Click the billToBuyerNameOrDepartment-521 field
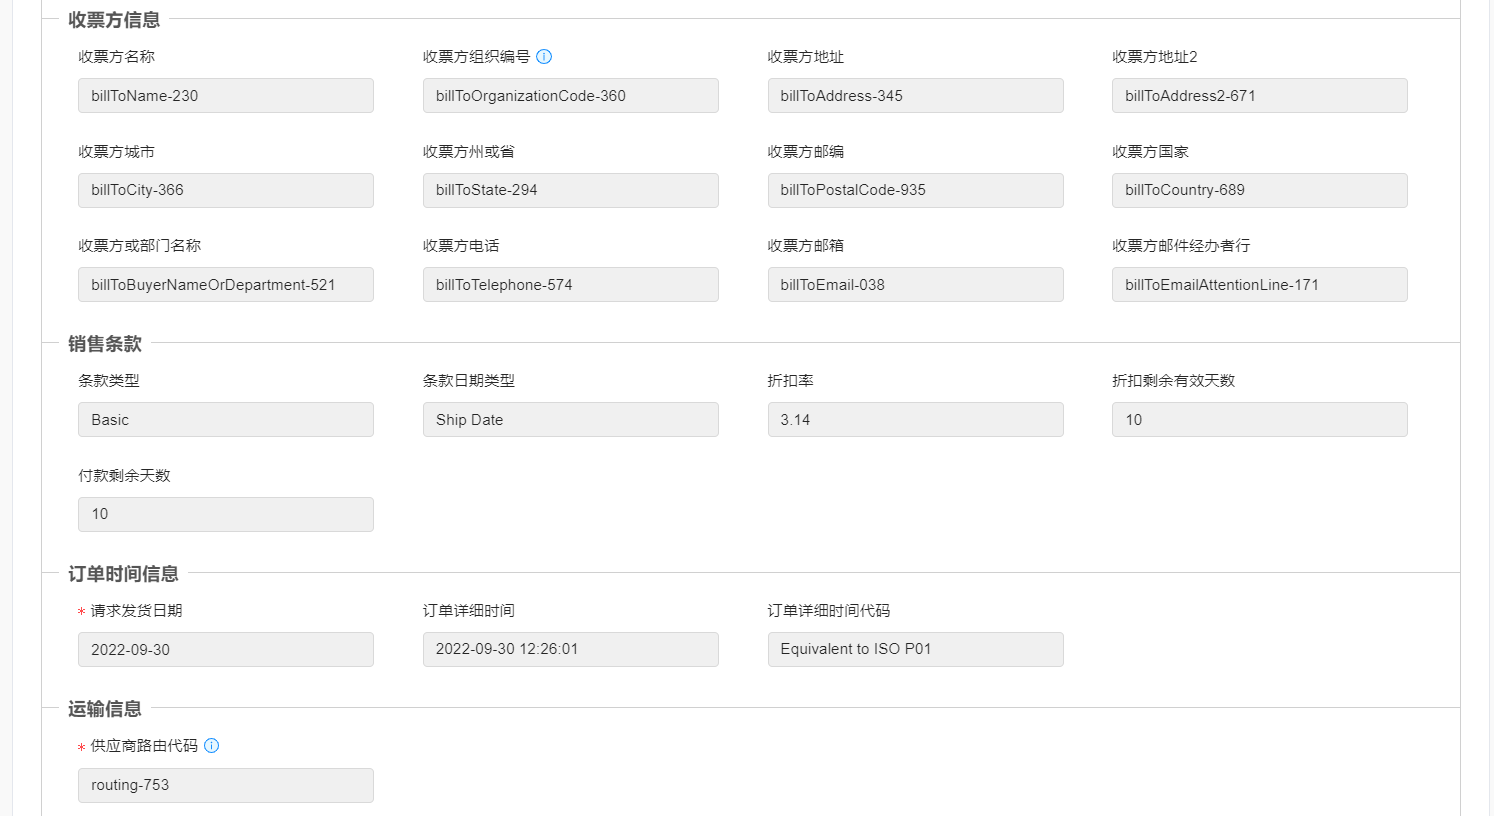The image size is (1494, 816). coord(226,285)
